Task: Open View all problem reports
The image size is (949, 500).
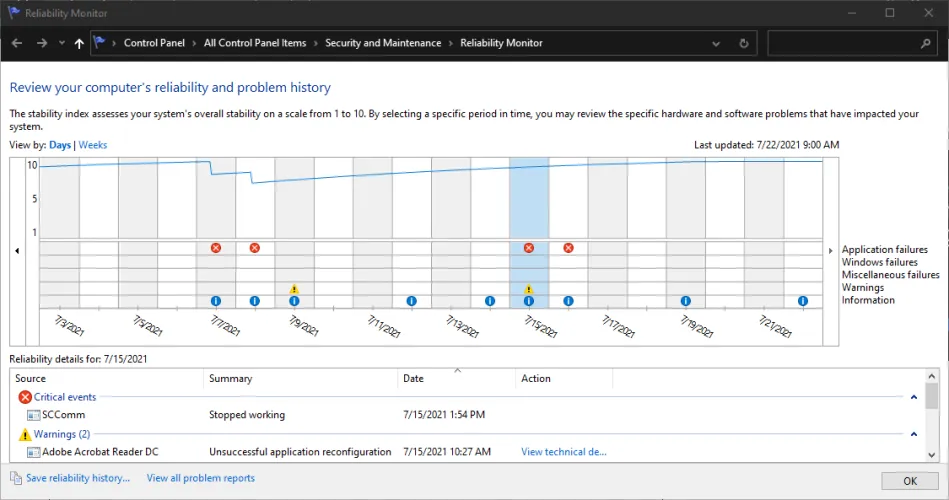Action: [200, 478]
